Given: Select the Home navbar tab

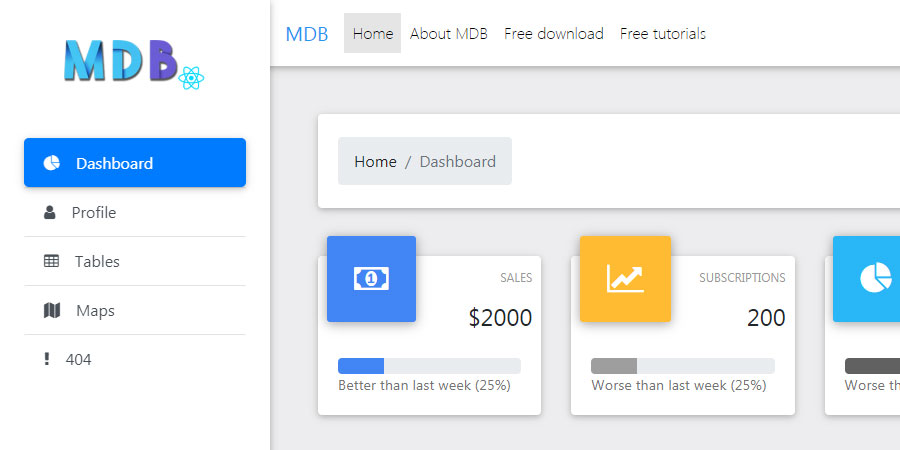Looking at the screenshot, I should [x=373, y=33].
